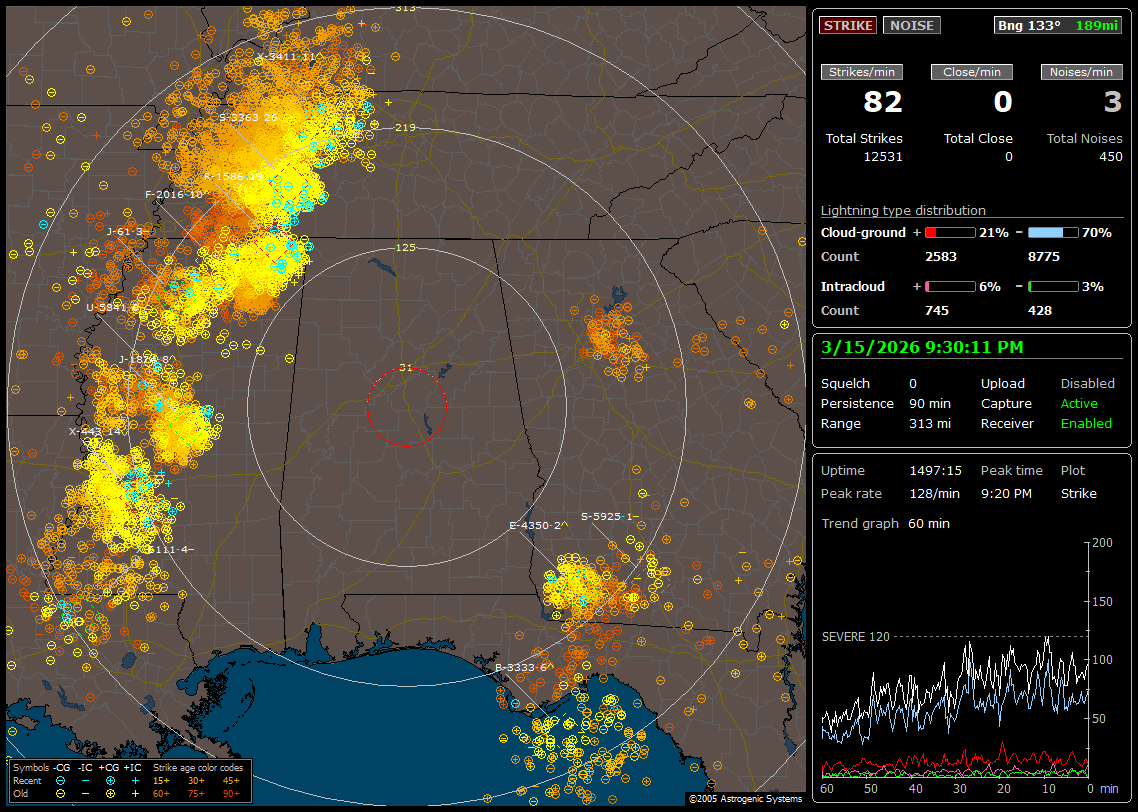Click the 60 min trend graph
Screen dimensions: 1138x812
955,660
